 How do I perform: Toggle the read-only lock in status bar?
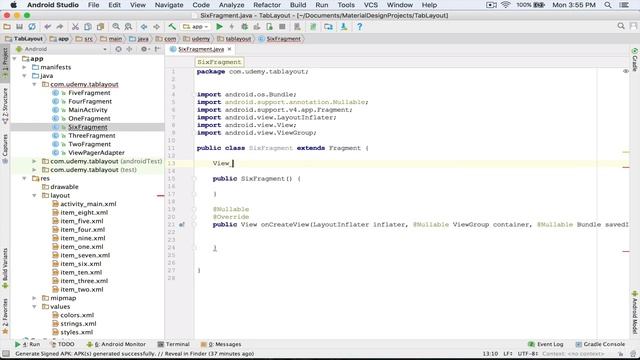621,354
